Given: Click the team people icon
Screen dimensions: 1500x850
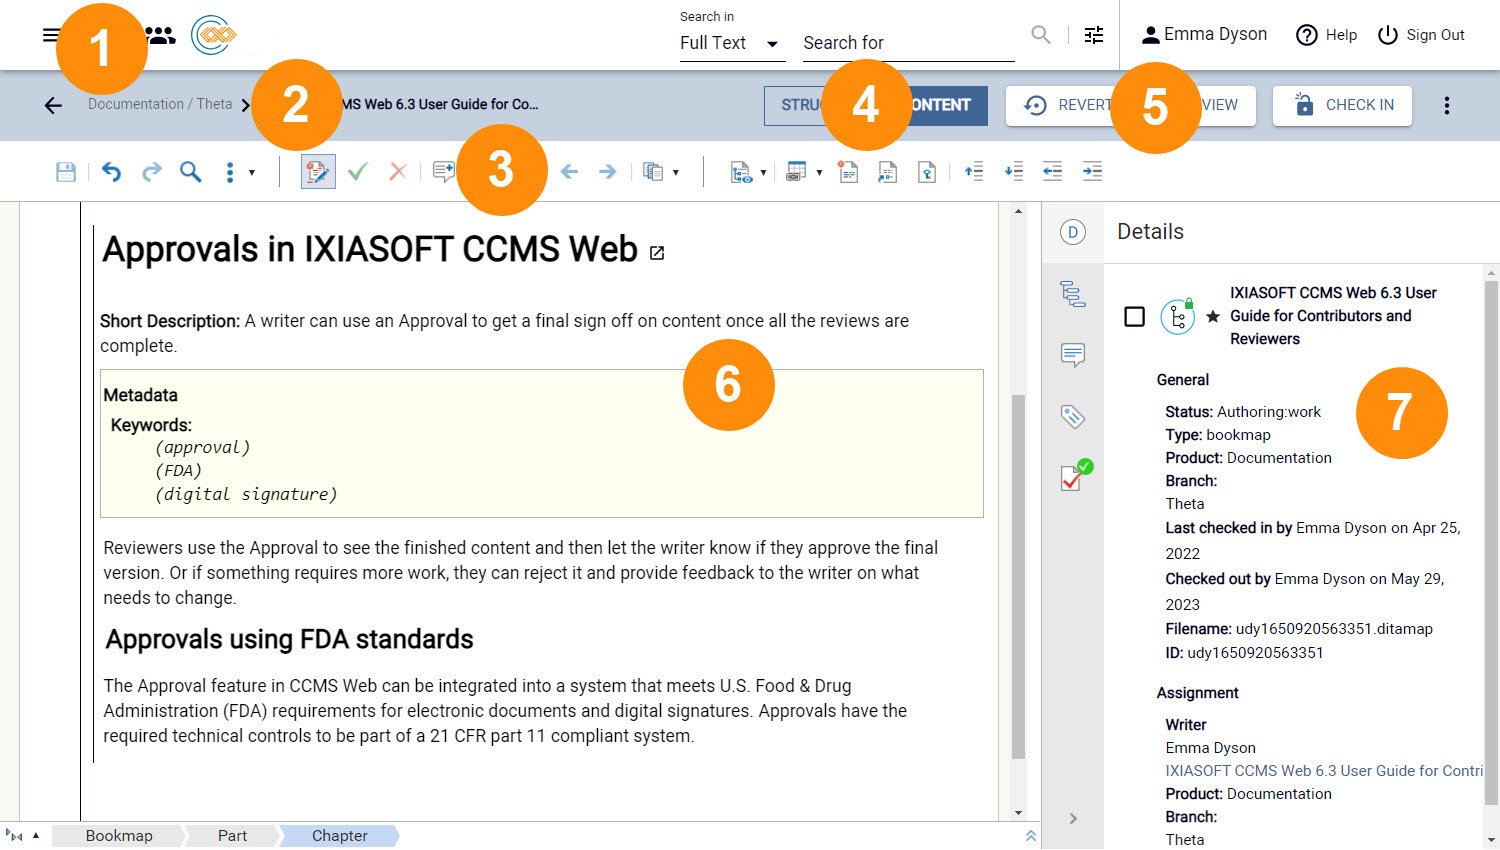Looking at the screenshot, I should pyautogui.click(x=160, y=35).
